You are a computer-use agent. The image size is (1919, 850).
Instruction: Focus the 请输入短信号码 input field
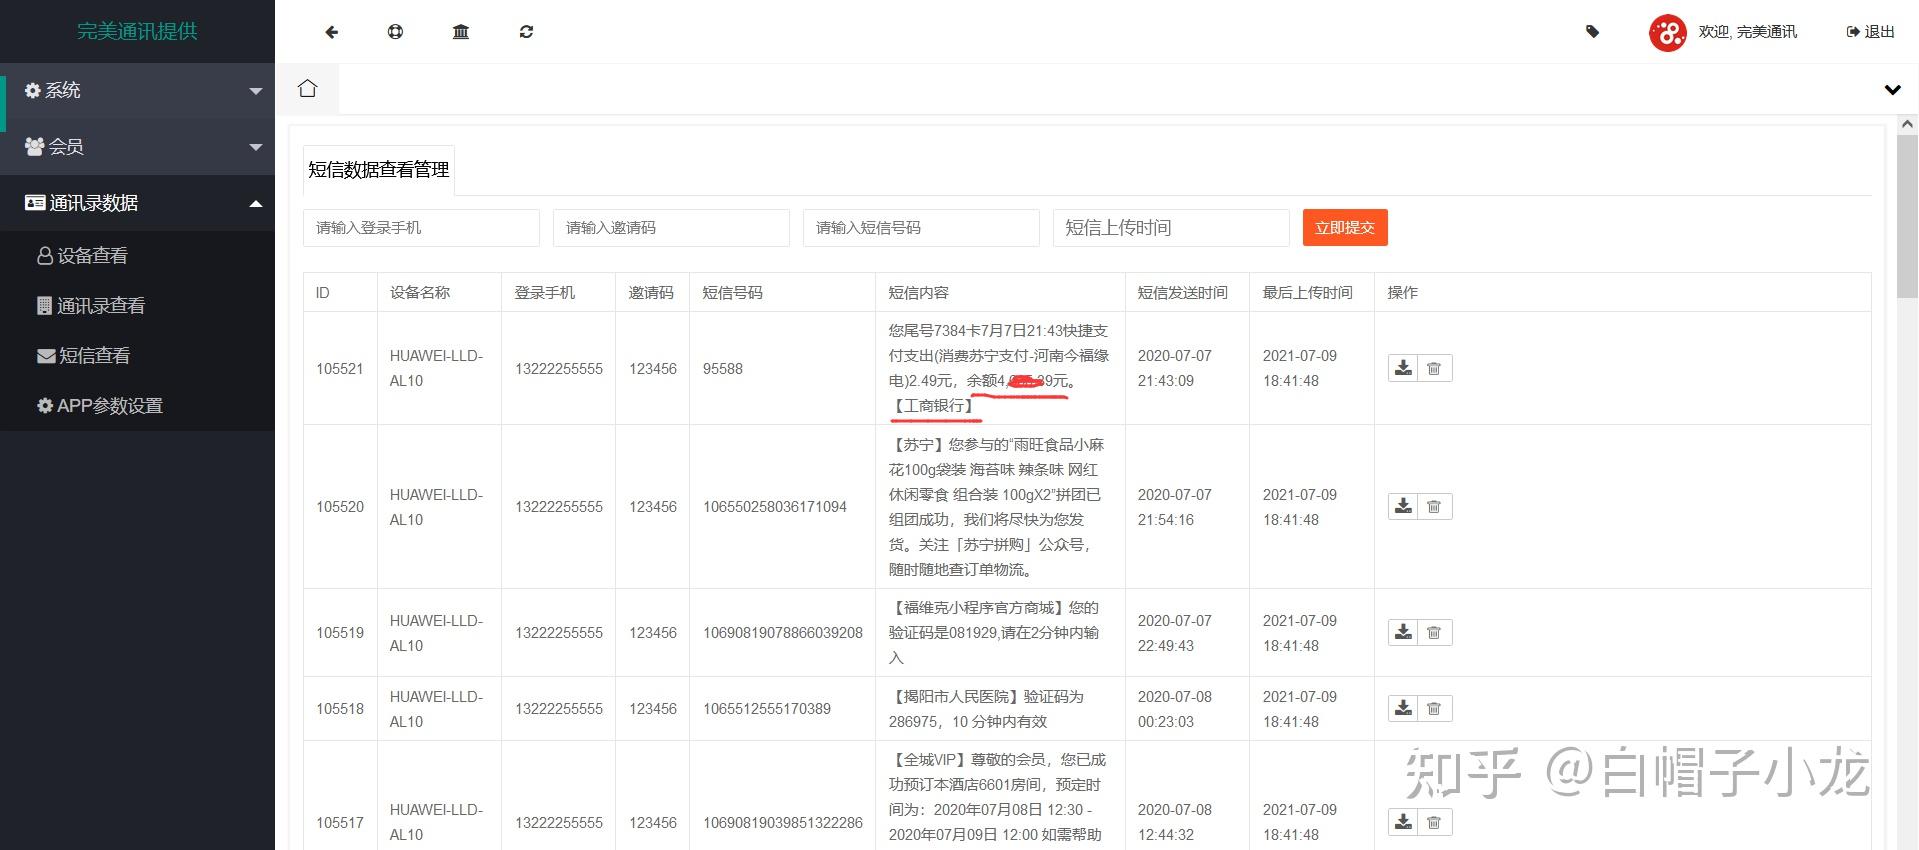pos(921,228)
